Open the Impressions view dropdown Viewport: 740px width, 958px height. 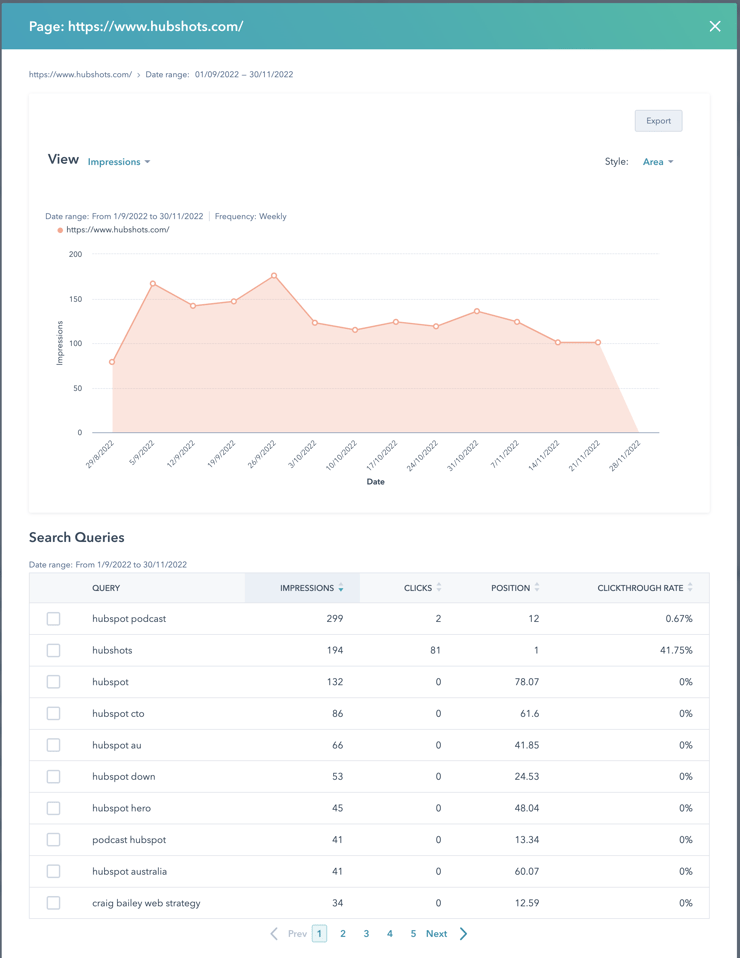coord(119,162)
